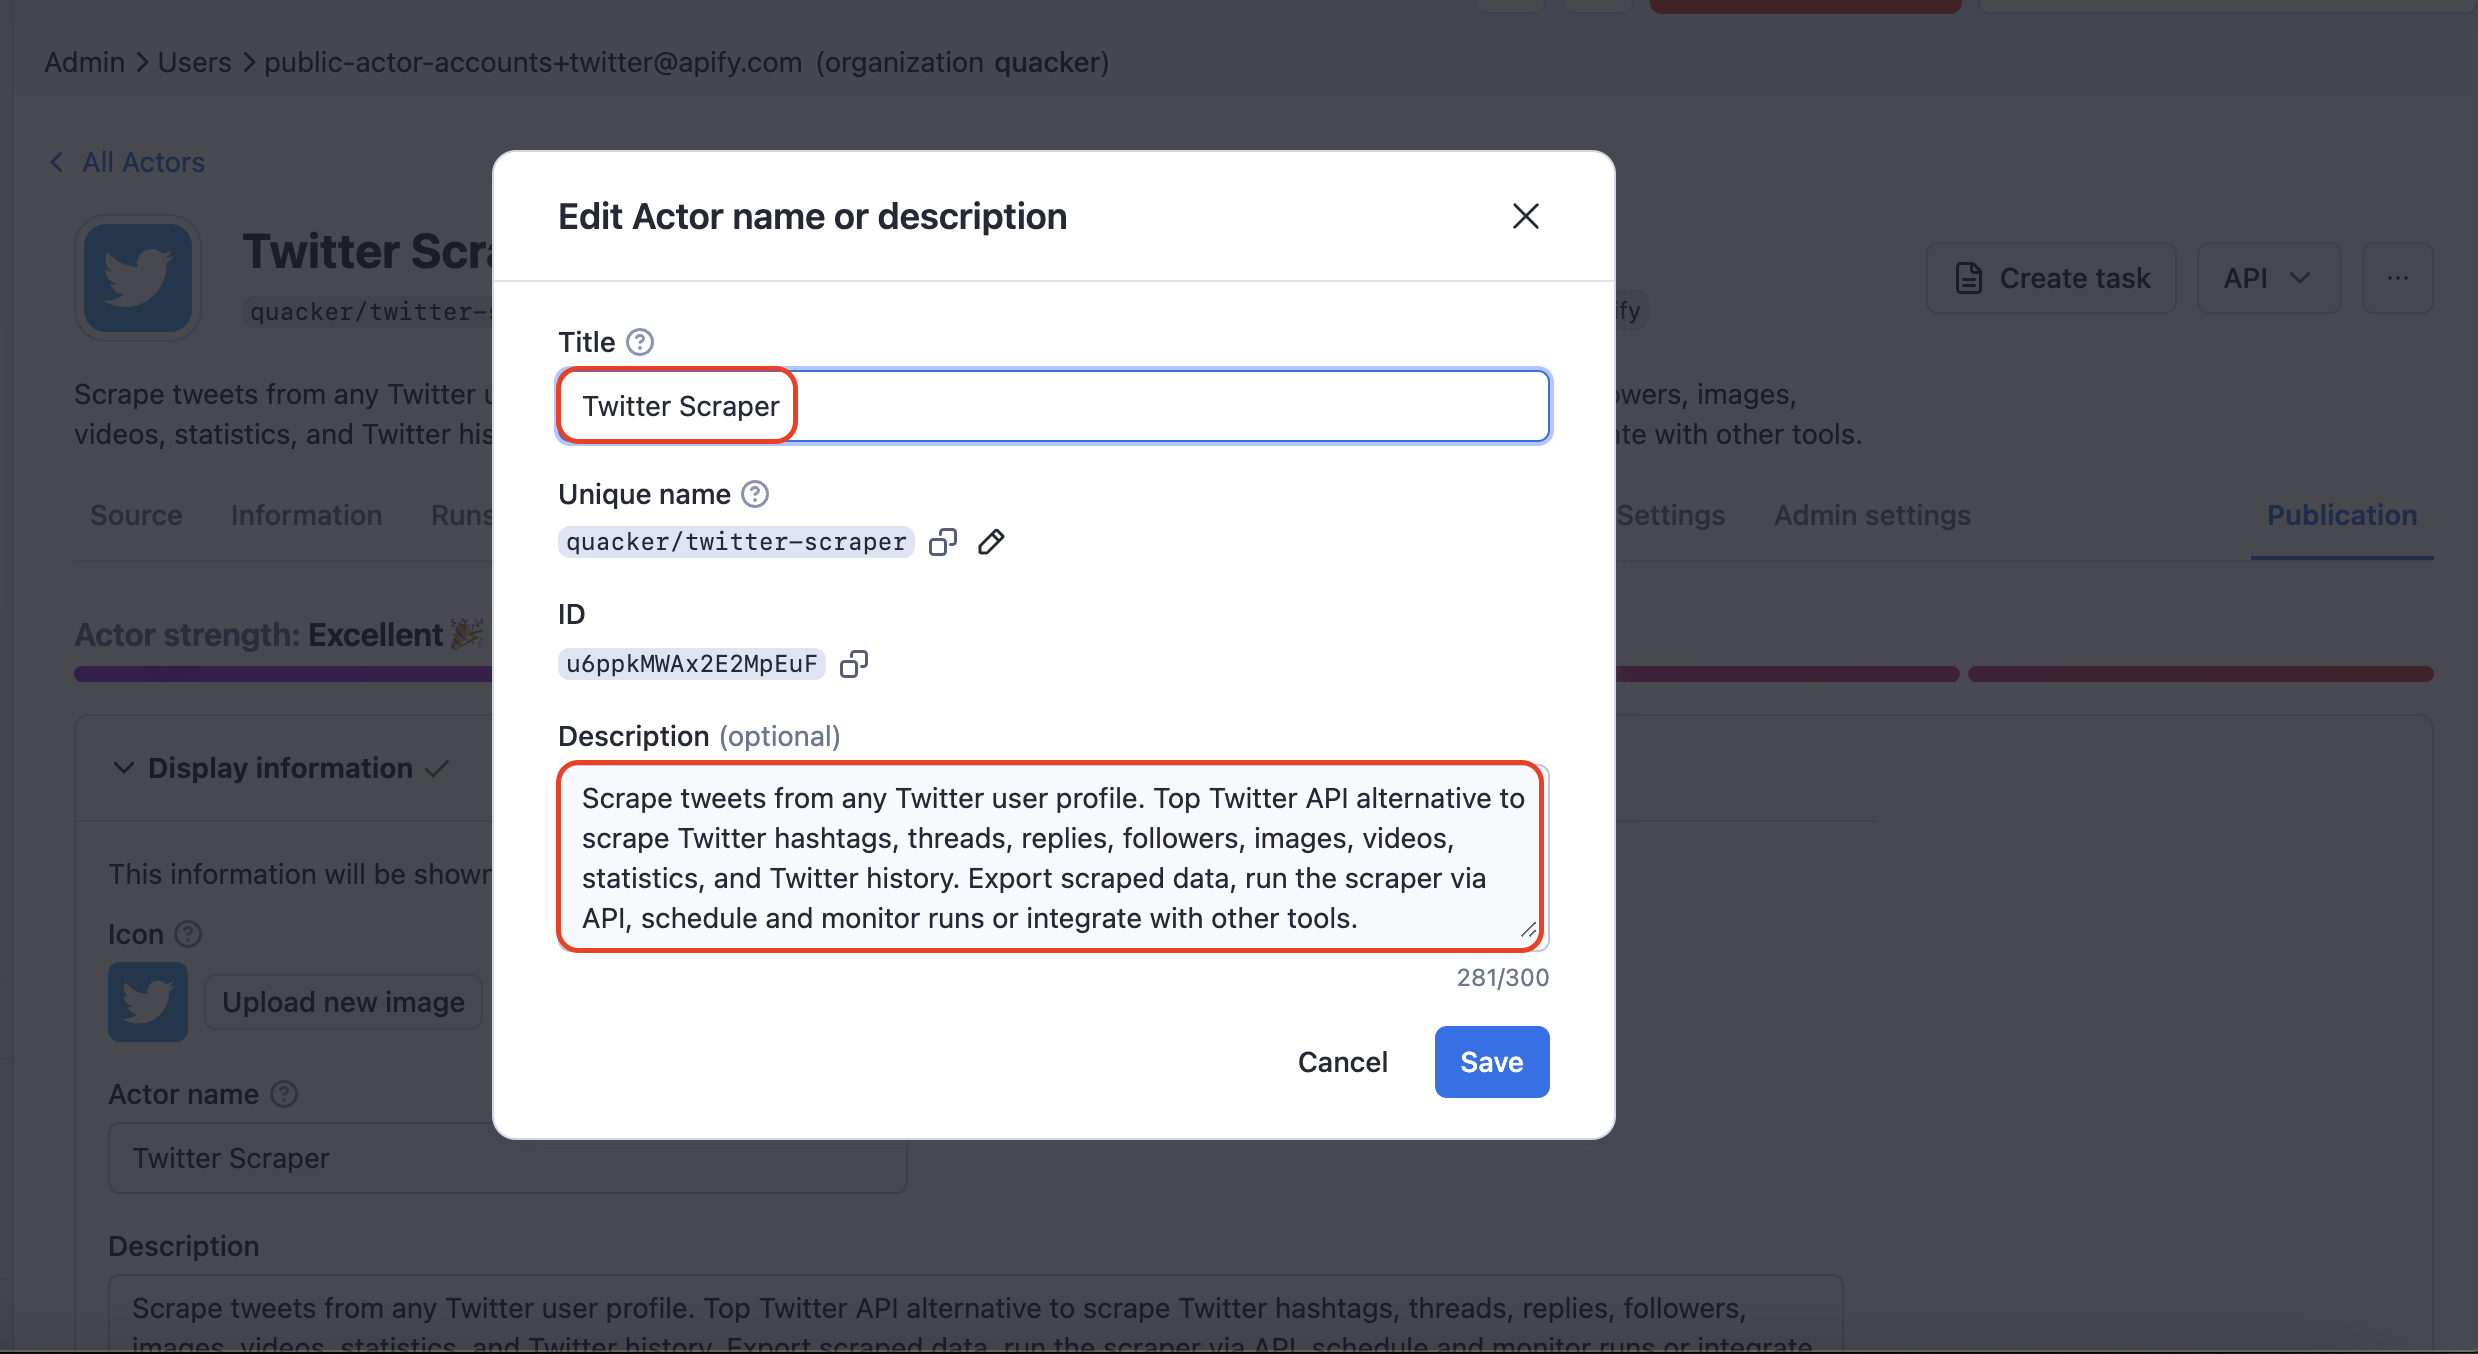Click the Twitter Scraper actor logo
This screenshot has height=1354, width=2478.
[x=137, y=277]
